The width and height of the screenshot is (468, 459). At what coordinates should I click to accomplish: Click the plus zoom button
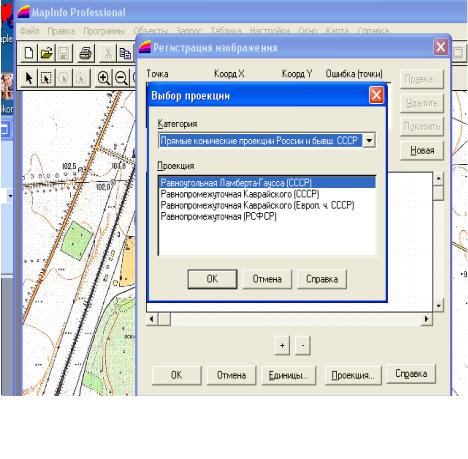pos(282,345)
